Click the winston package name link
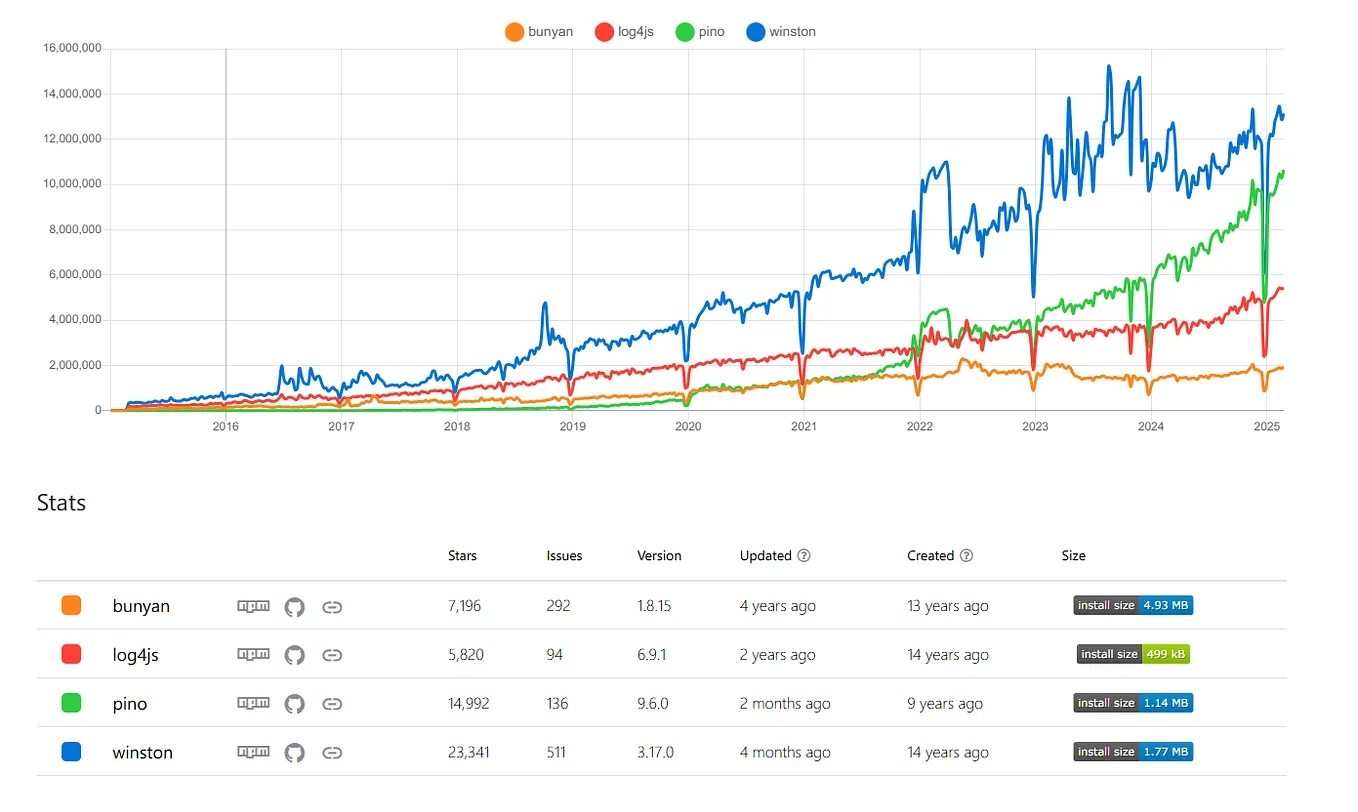The height and width of the screenshot is (812, 1358). (x=143, y=752)
